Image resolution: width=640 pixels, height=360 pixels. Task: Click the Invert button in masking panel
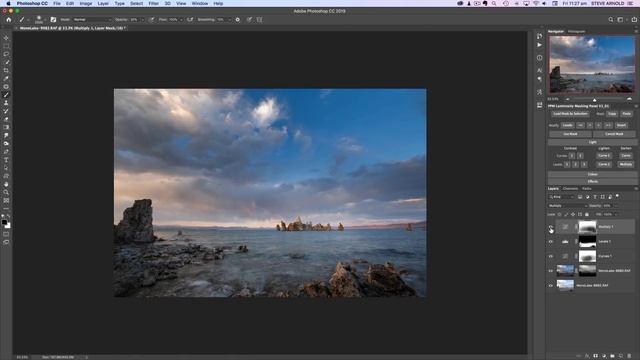tap(621, 125)
